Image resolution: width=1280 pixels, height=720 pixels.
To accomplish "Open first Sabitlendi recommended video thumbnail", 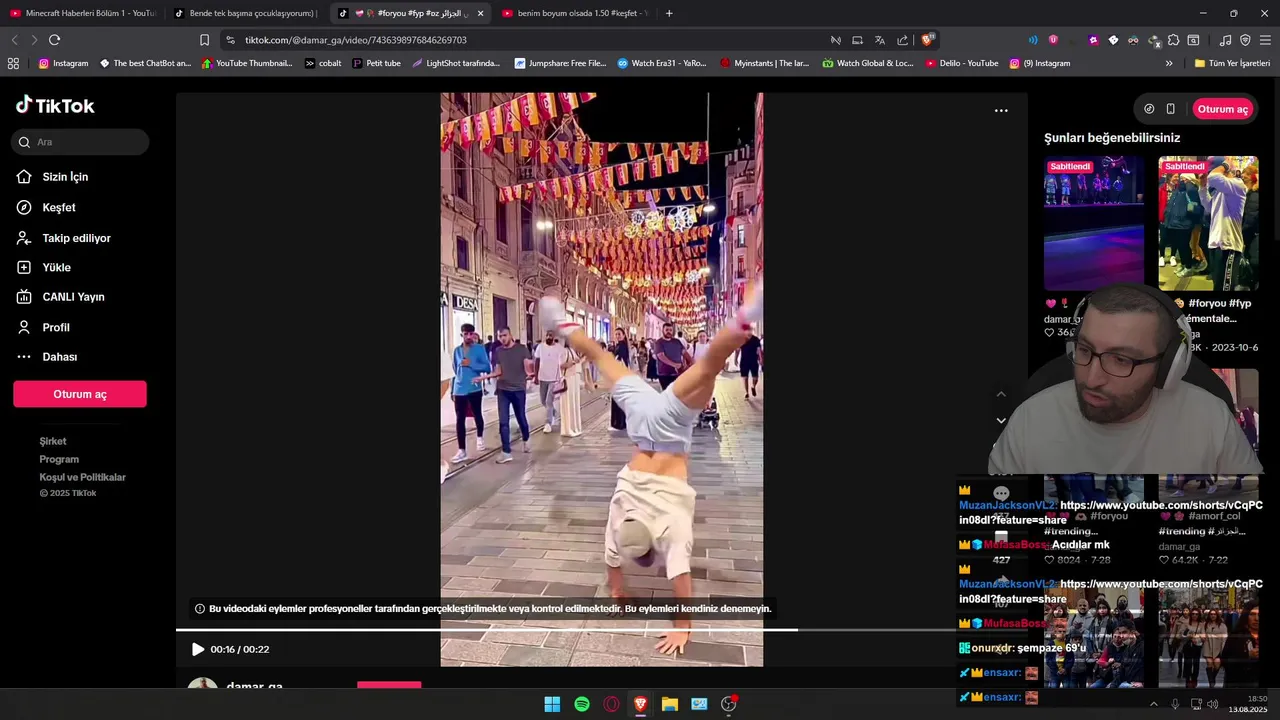I will [1094, 223].
